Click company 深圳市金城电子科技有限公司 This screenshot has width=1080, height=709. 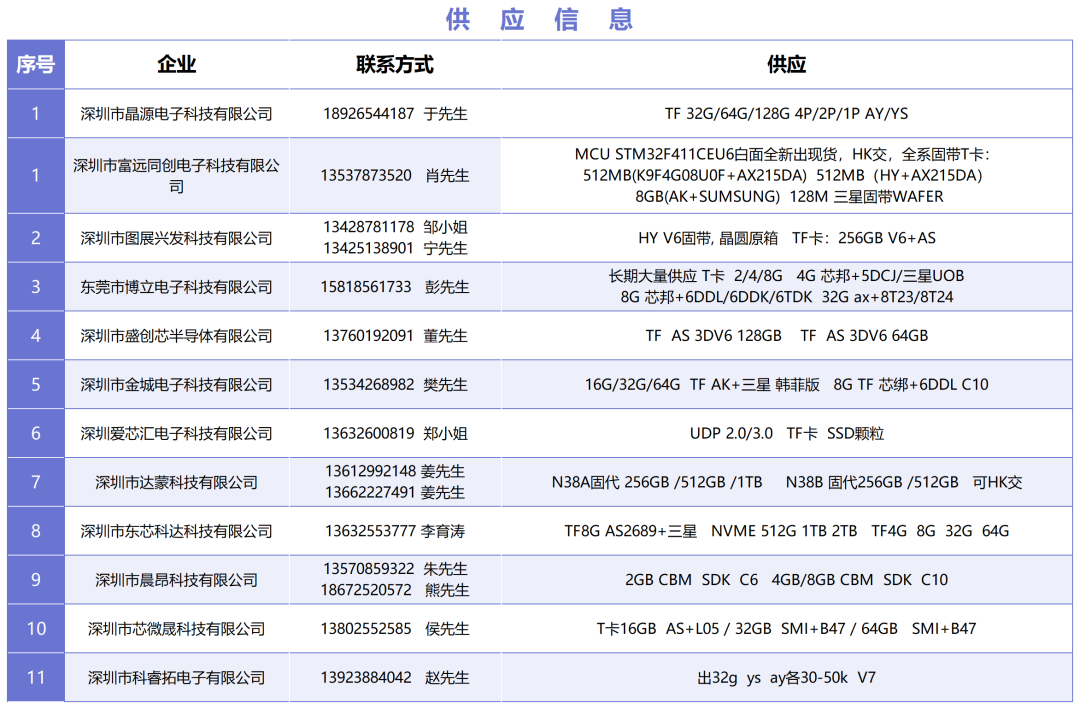coord(176,385)
